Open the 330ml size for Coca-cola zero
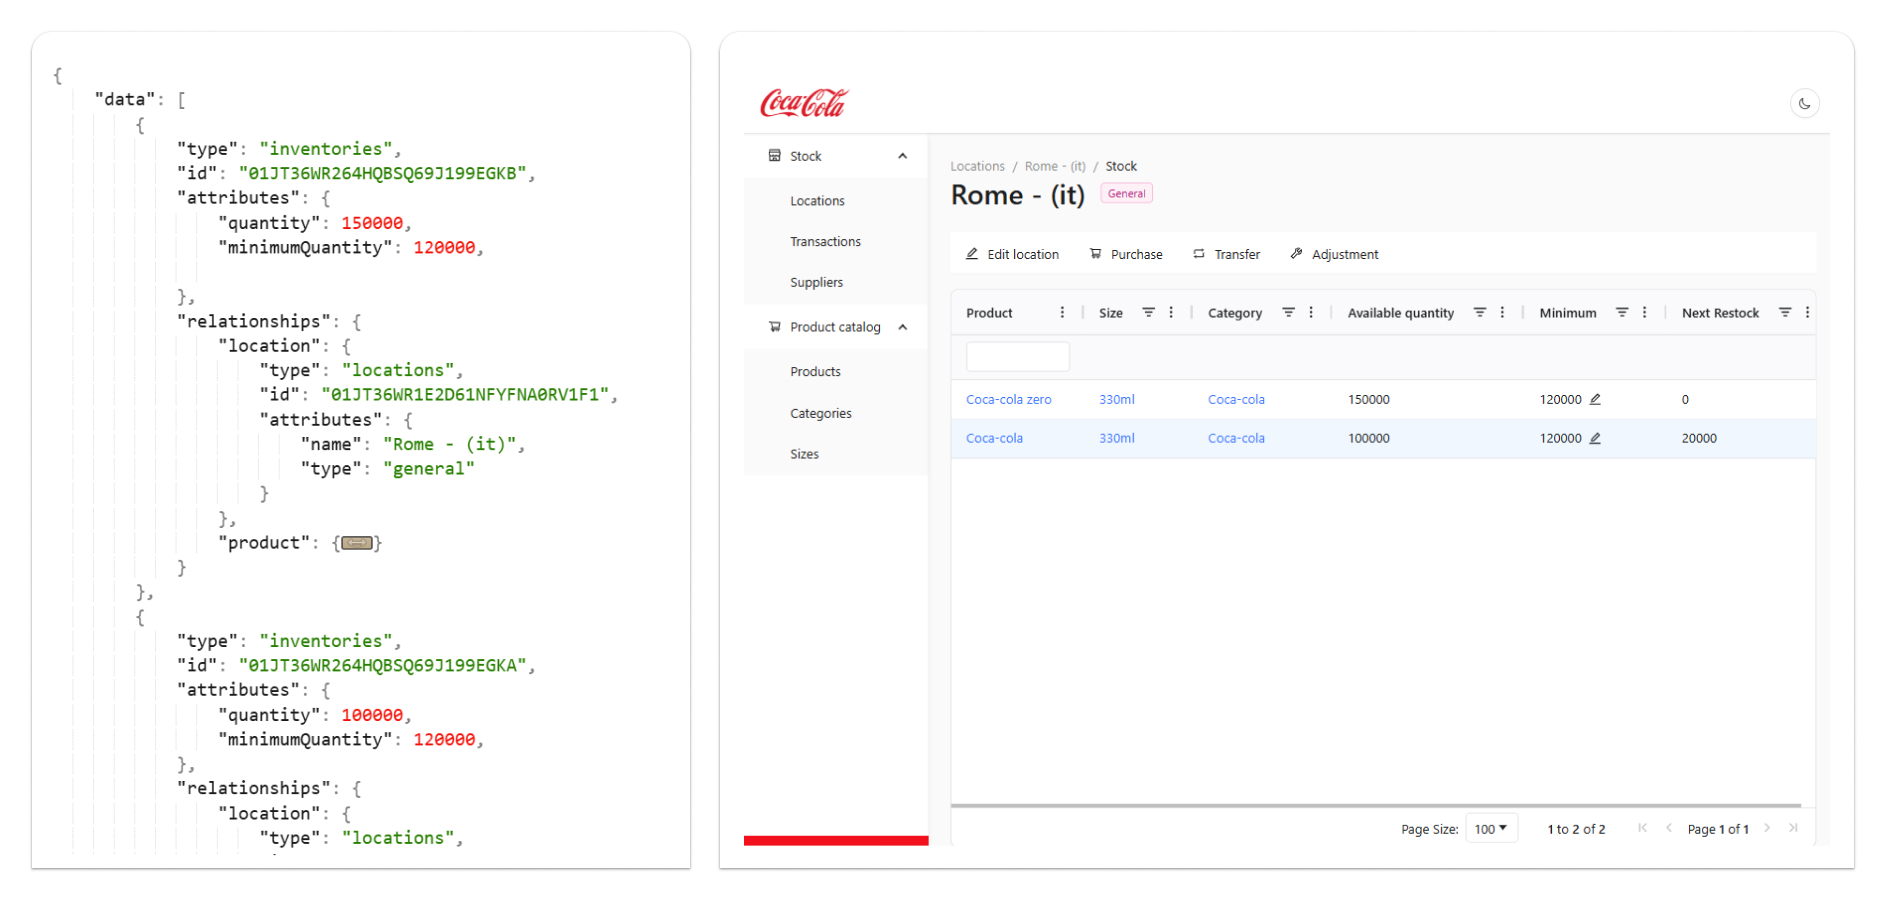This screenshot has width=1886, height=900. (x=1116, y=400)
